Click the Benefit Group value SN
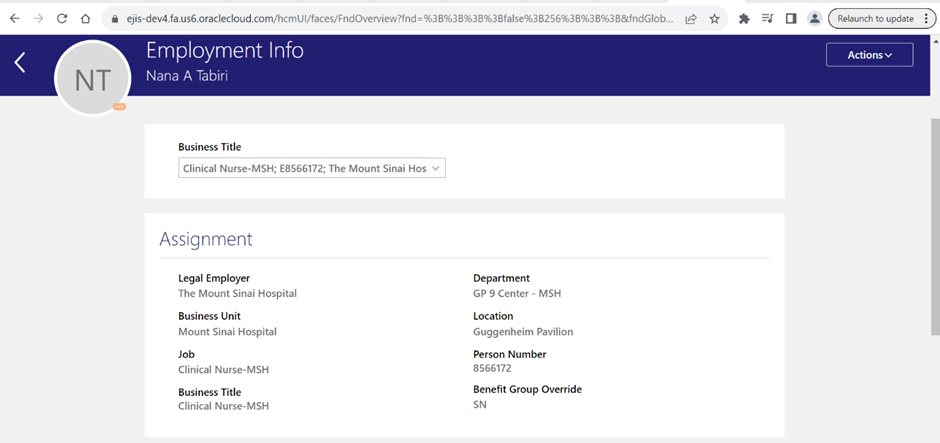 click(x=480, y=405)
